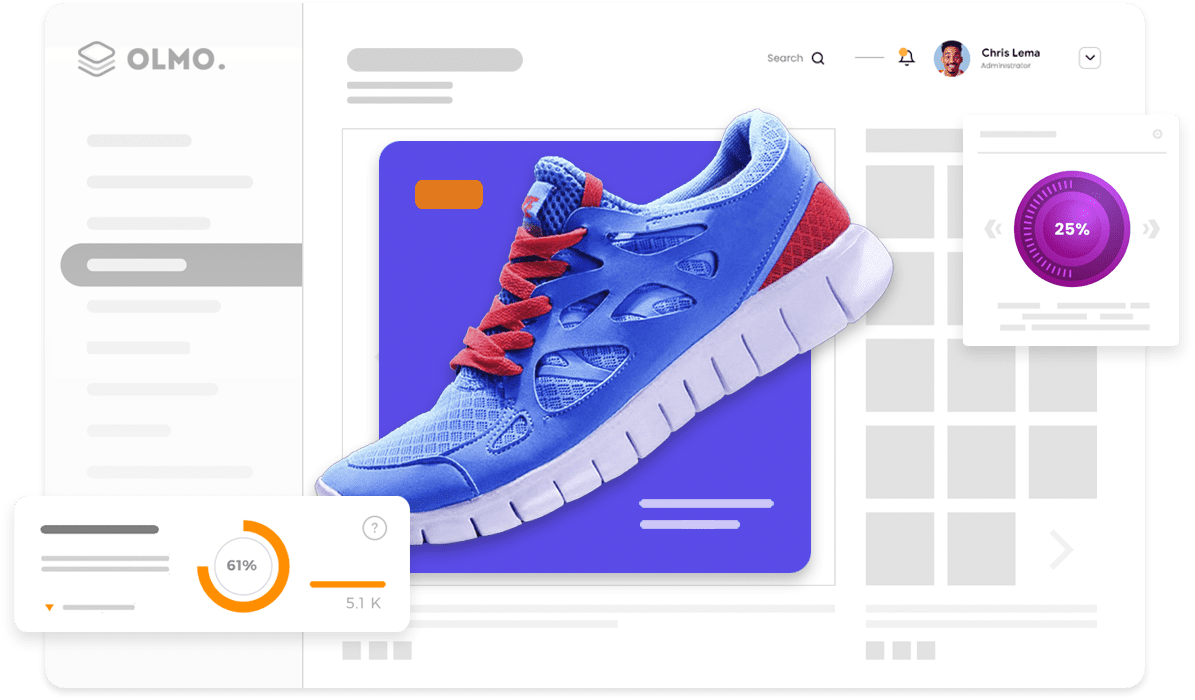Click the orange 61% donut chart

tap(243, 566)
